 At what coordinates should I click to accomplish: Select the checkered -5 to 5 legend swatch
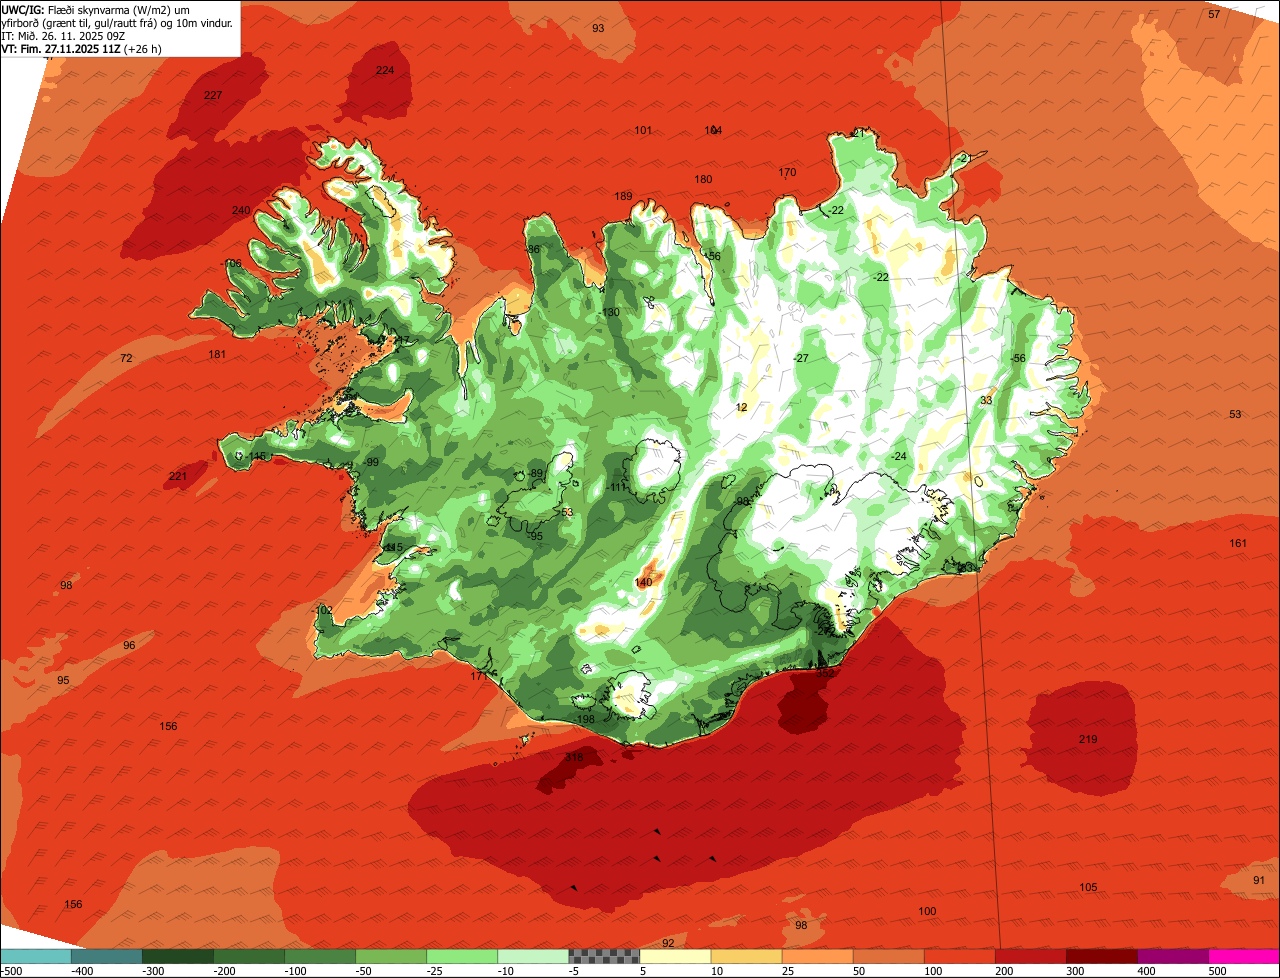tap(604, 956)
